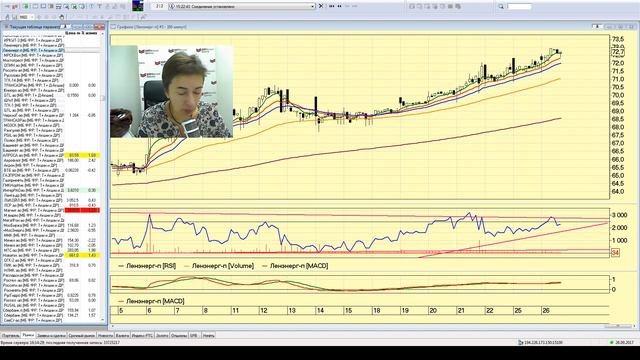Click date marker 18 on time axis
This screenshot has height=360, width=640.
pyautogui.click(x=376, y=311)
